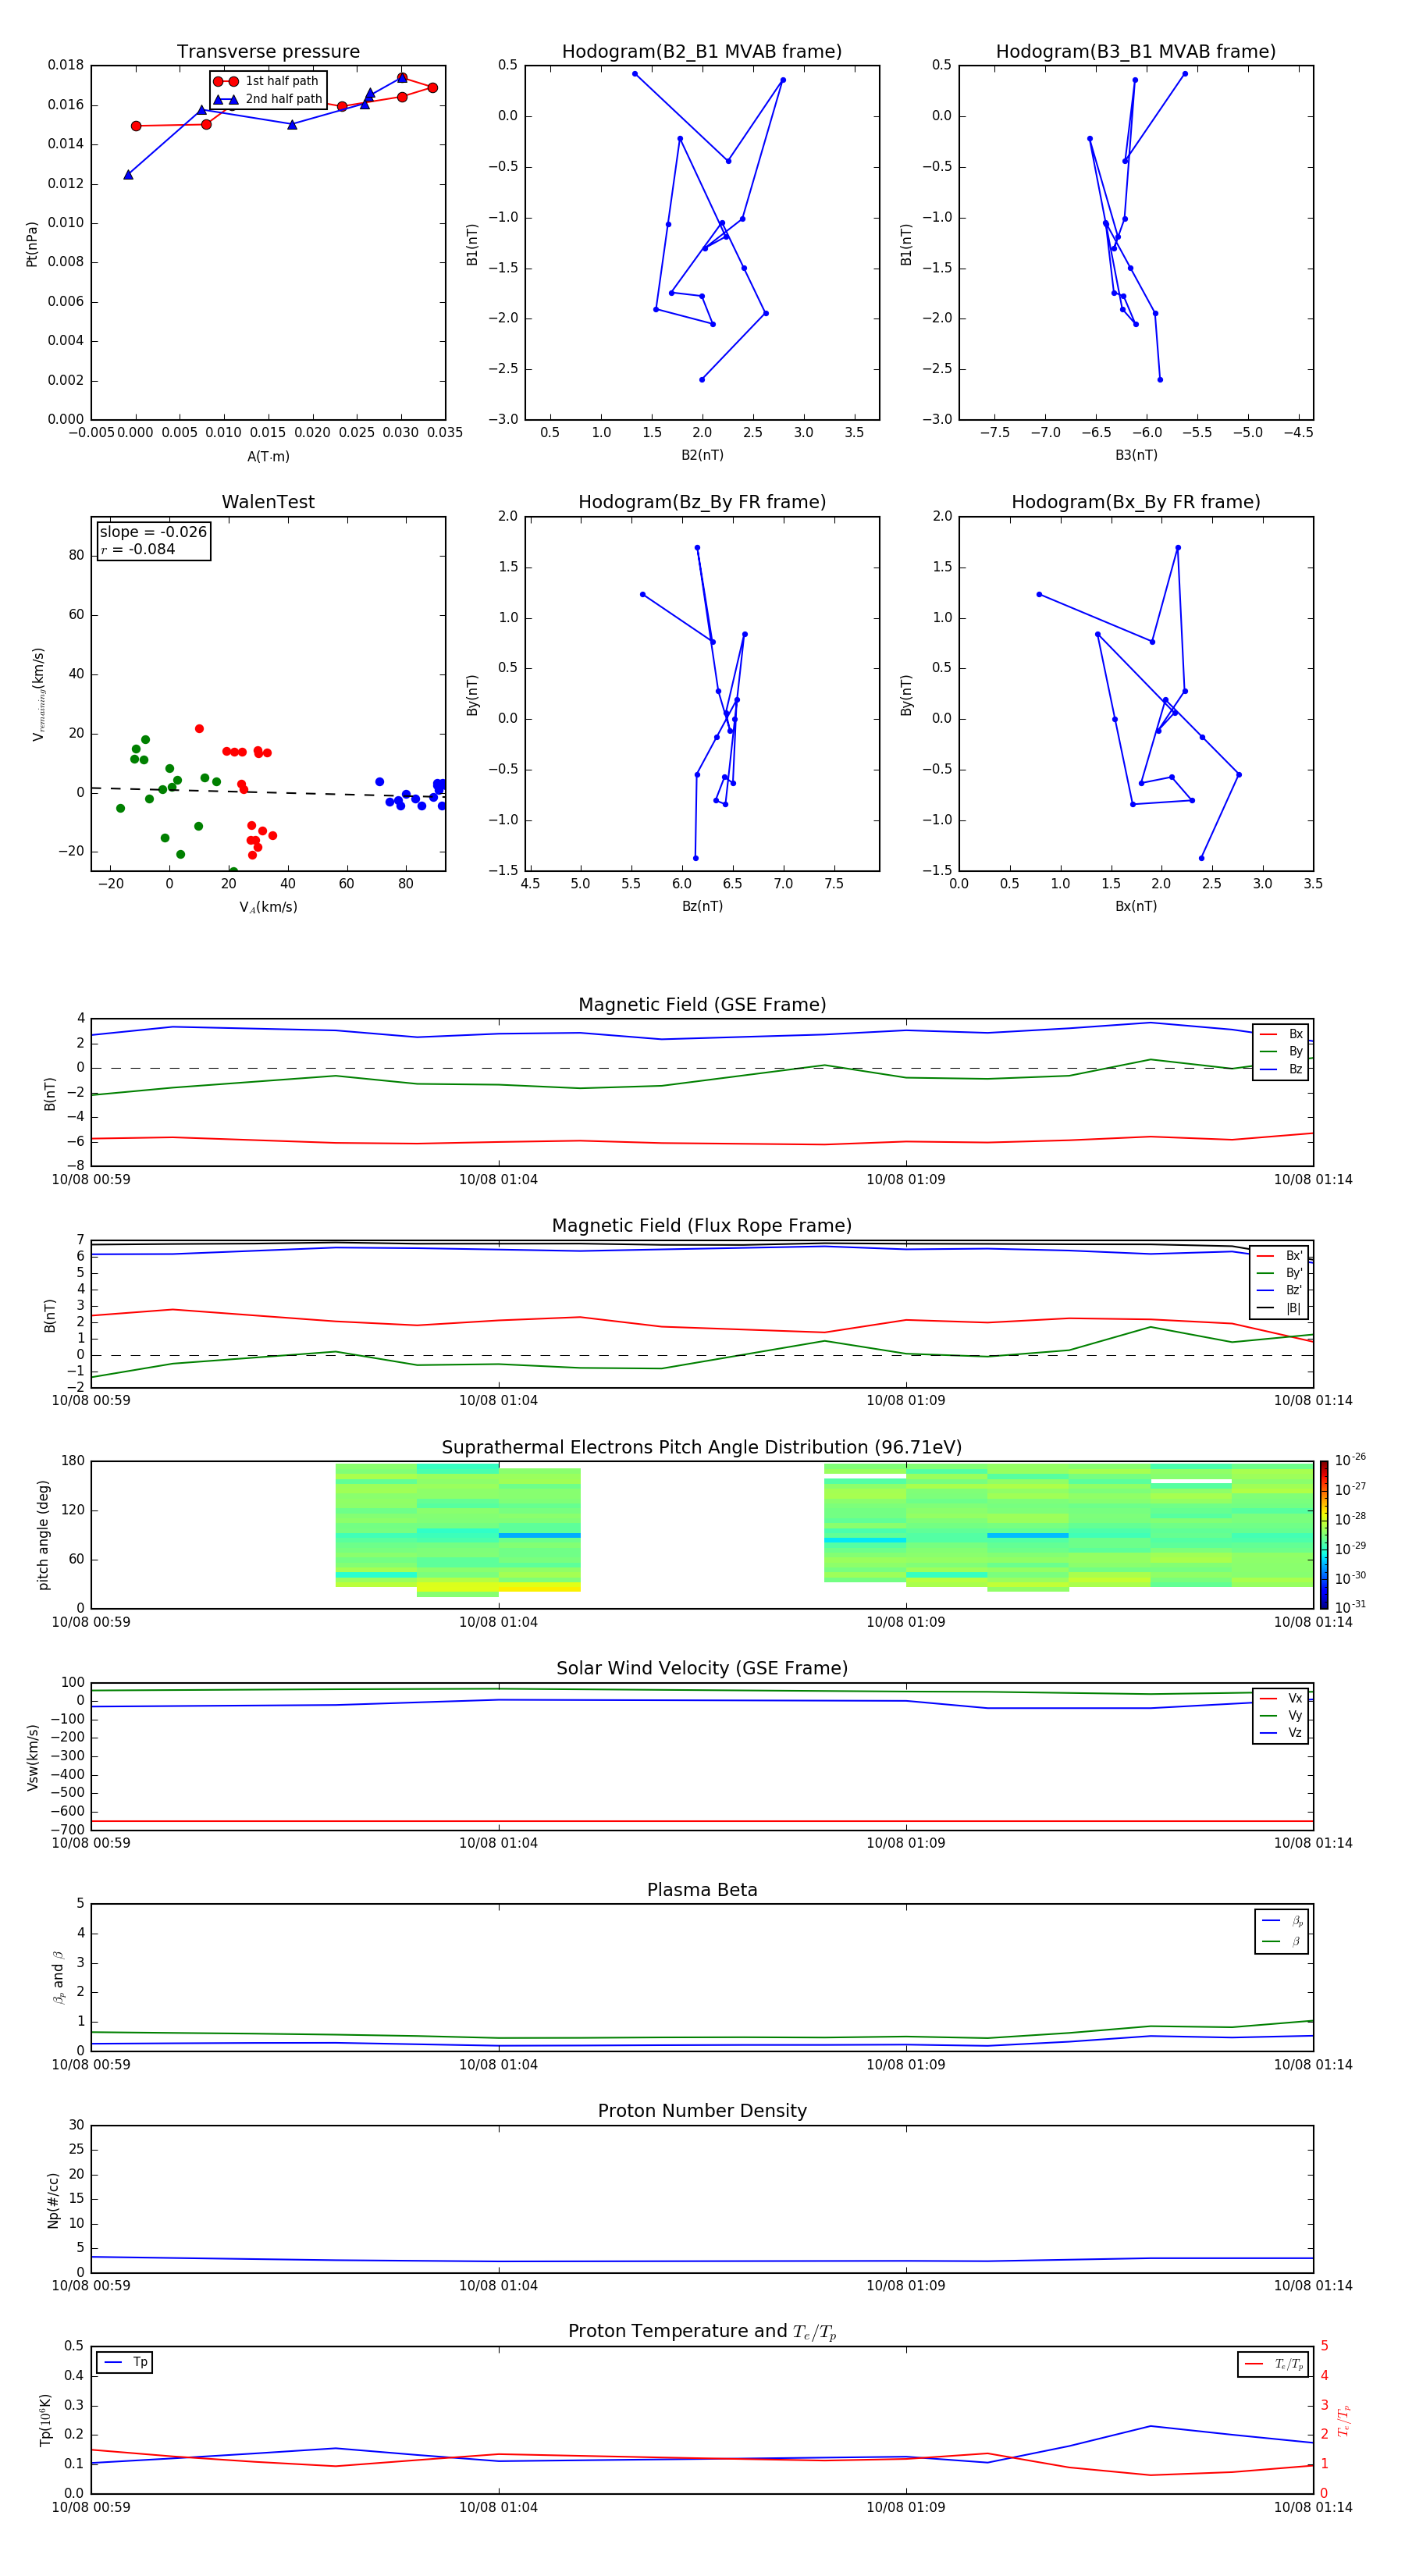The width and height of the screenshot is (1405, 2576).
Task: Click the Bx(nT) axis label
Action: click(1136, 907)
